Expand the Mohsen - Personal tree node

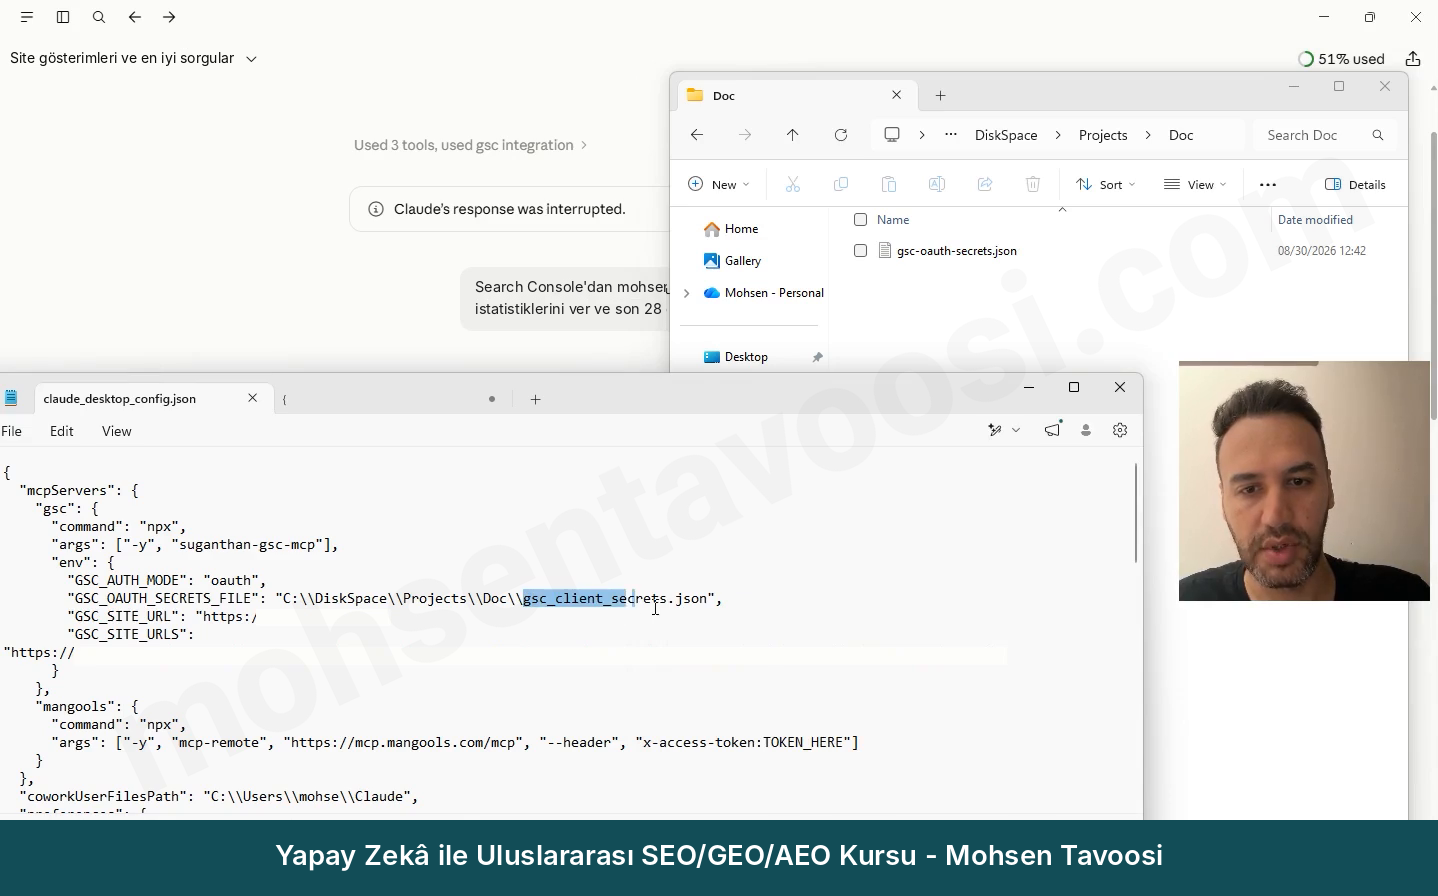coord(687,293)
